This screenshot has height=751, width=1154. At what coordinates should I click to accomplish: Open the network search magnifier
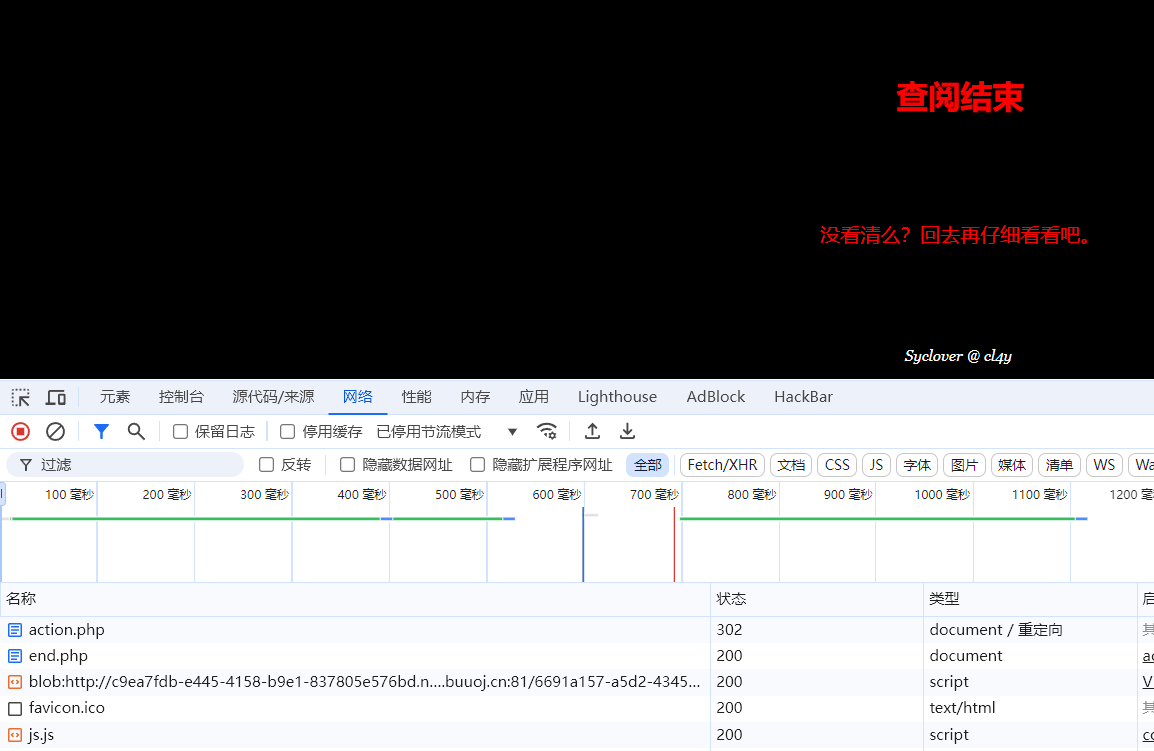coord(136,431)
